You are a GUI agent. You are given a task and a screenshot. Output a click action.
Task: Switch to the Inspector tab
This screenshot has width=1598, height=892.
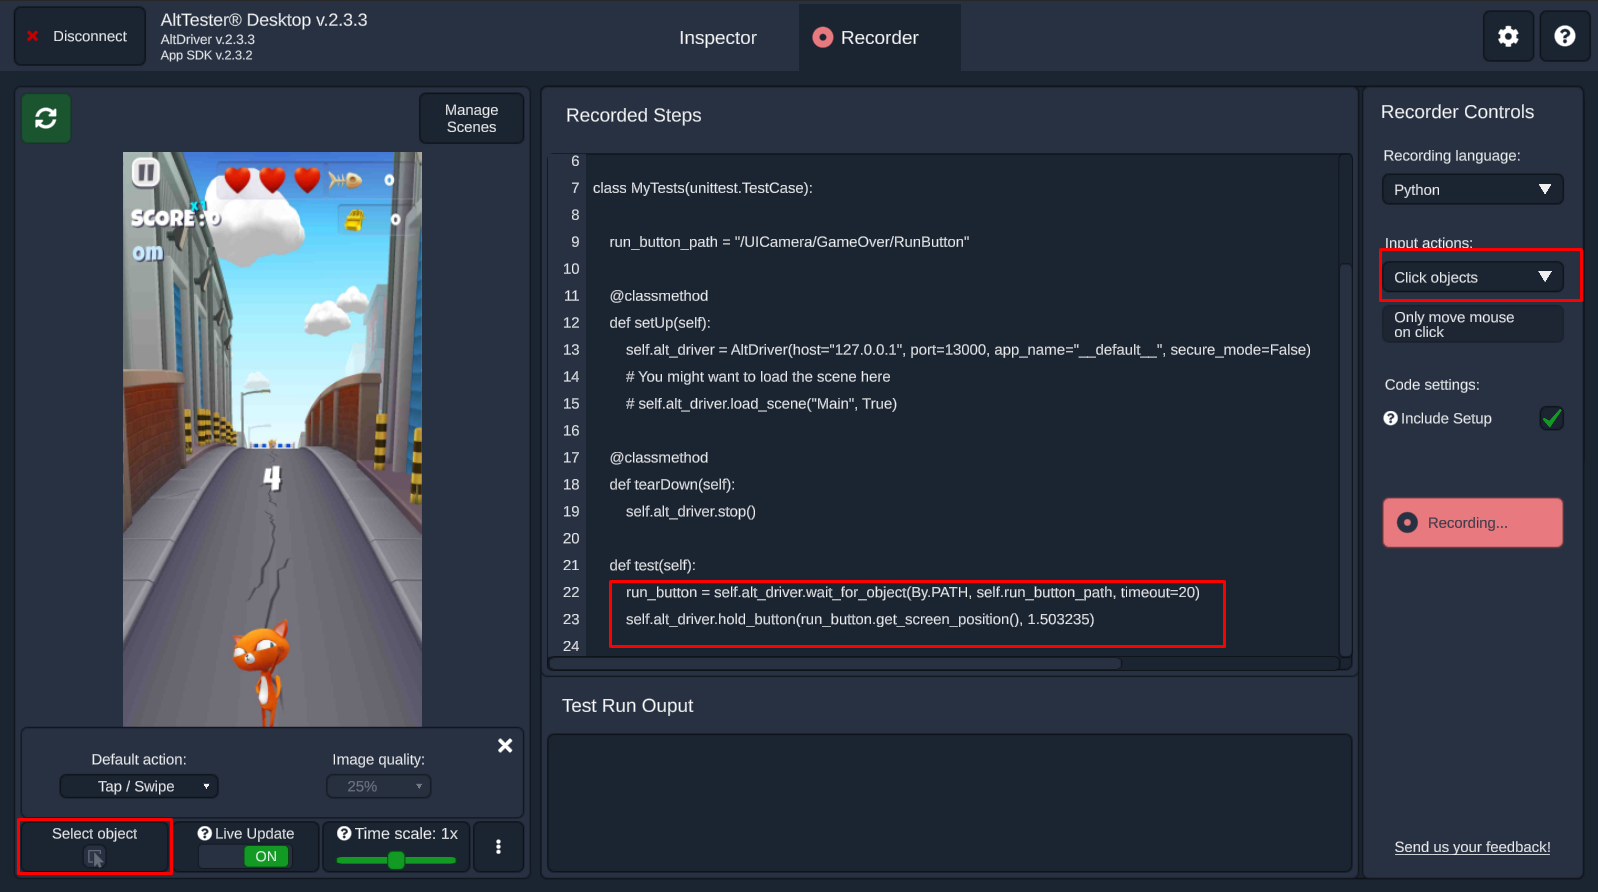pyautogui.click(x=718, y=38)
